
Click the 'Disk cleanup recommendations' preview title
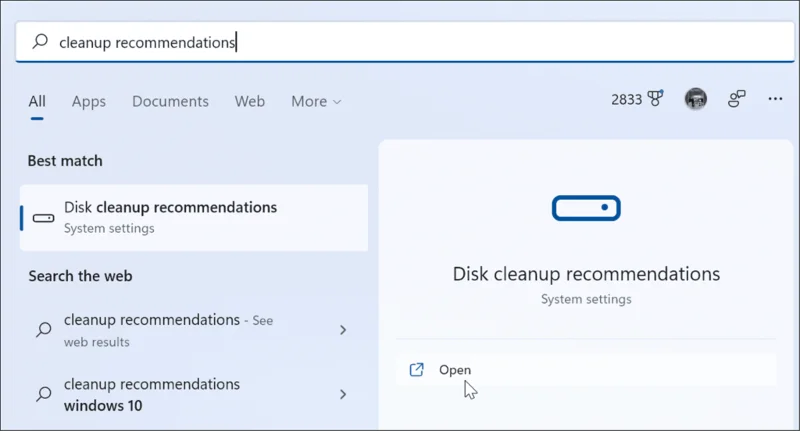click(586, 274)
